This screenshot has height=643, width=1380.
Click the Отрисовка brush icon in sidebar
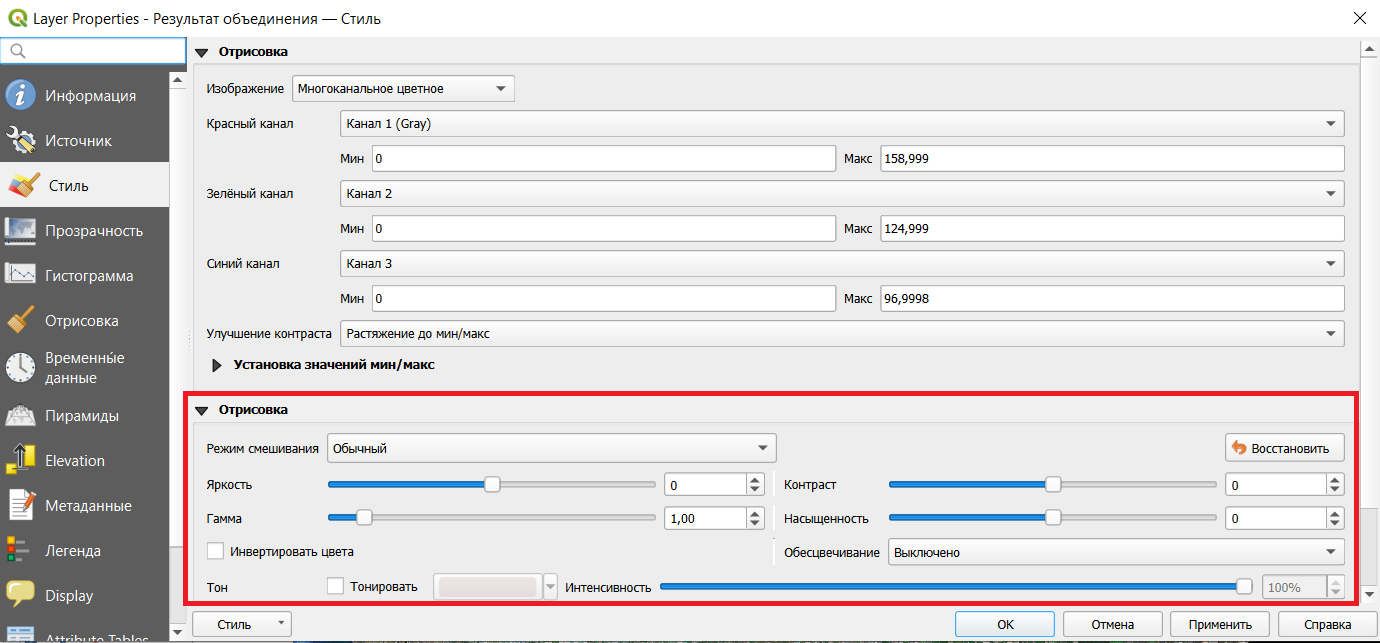click(20, 321)
